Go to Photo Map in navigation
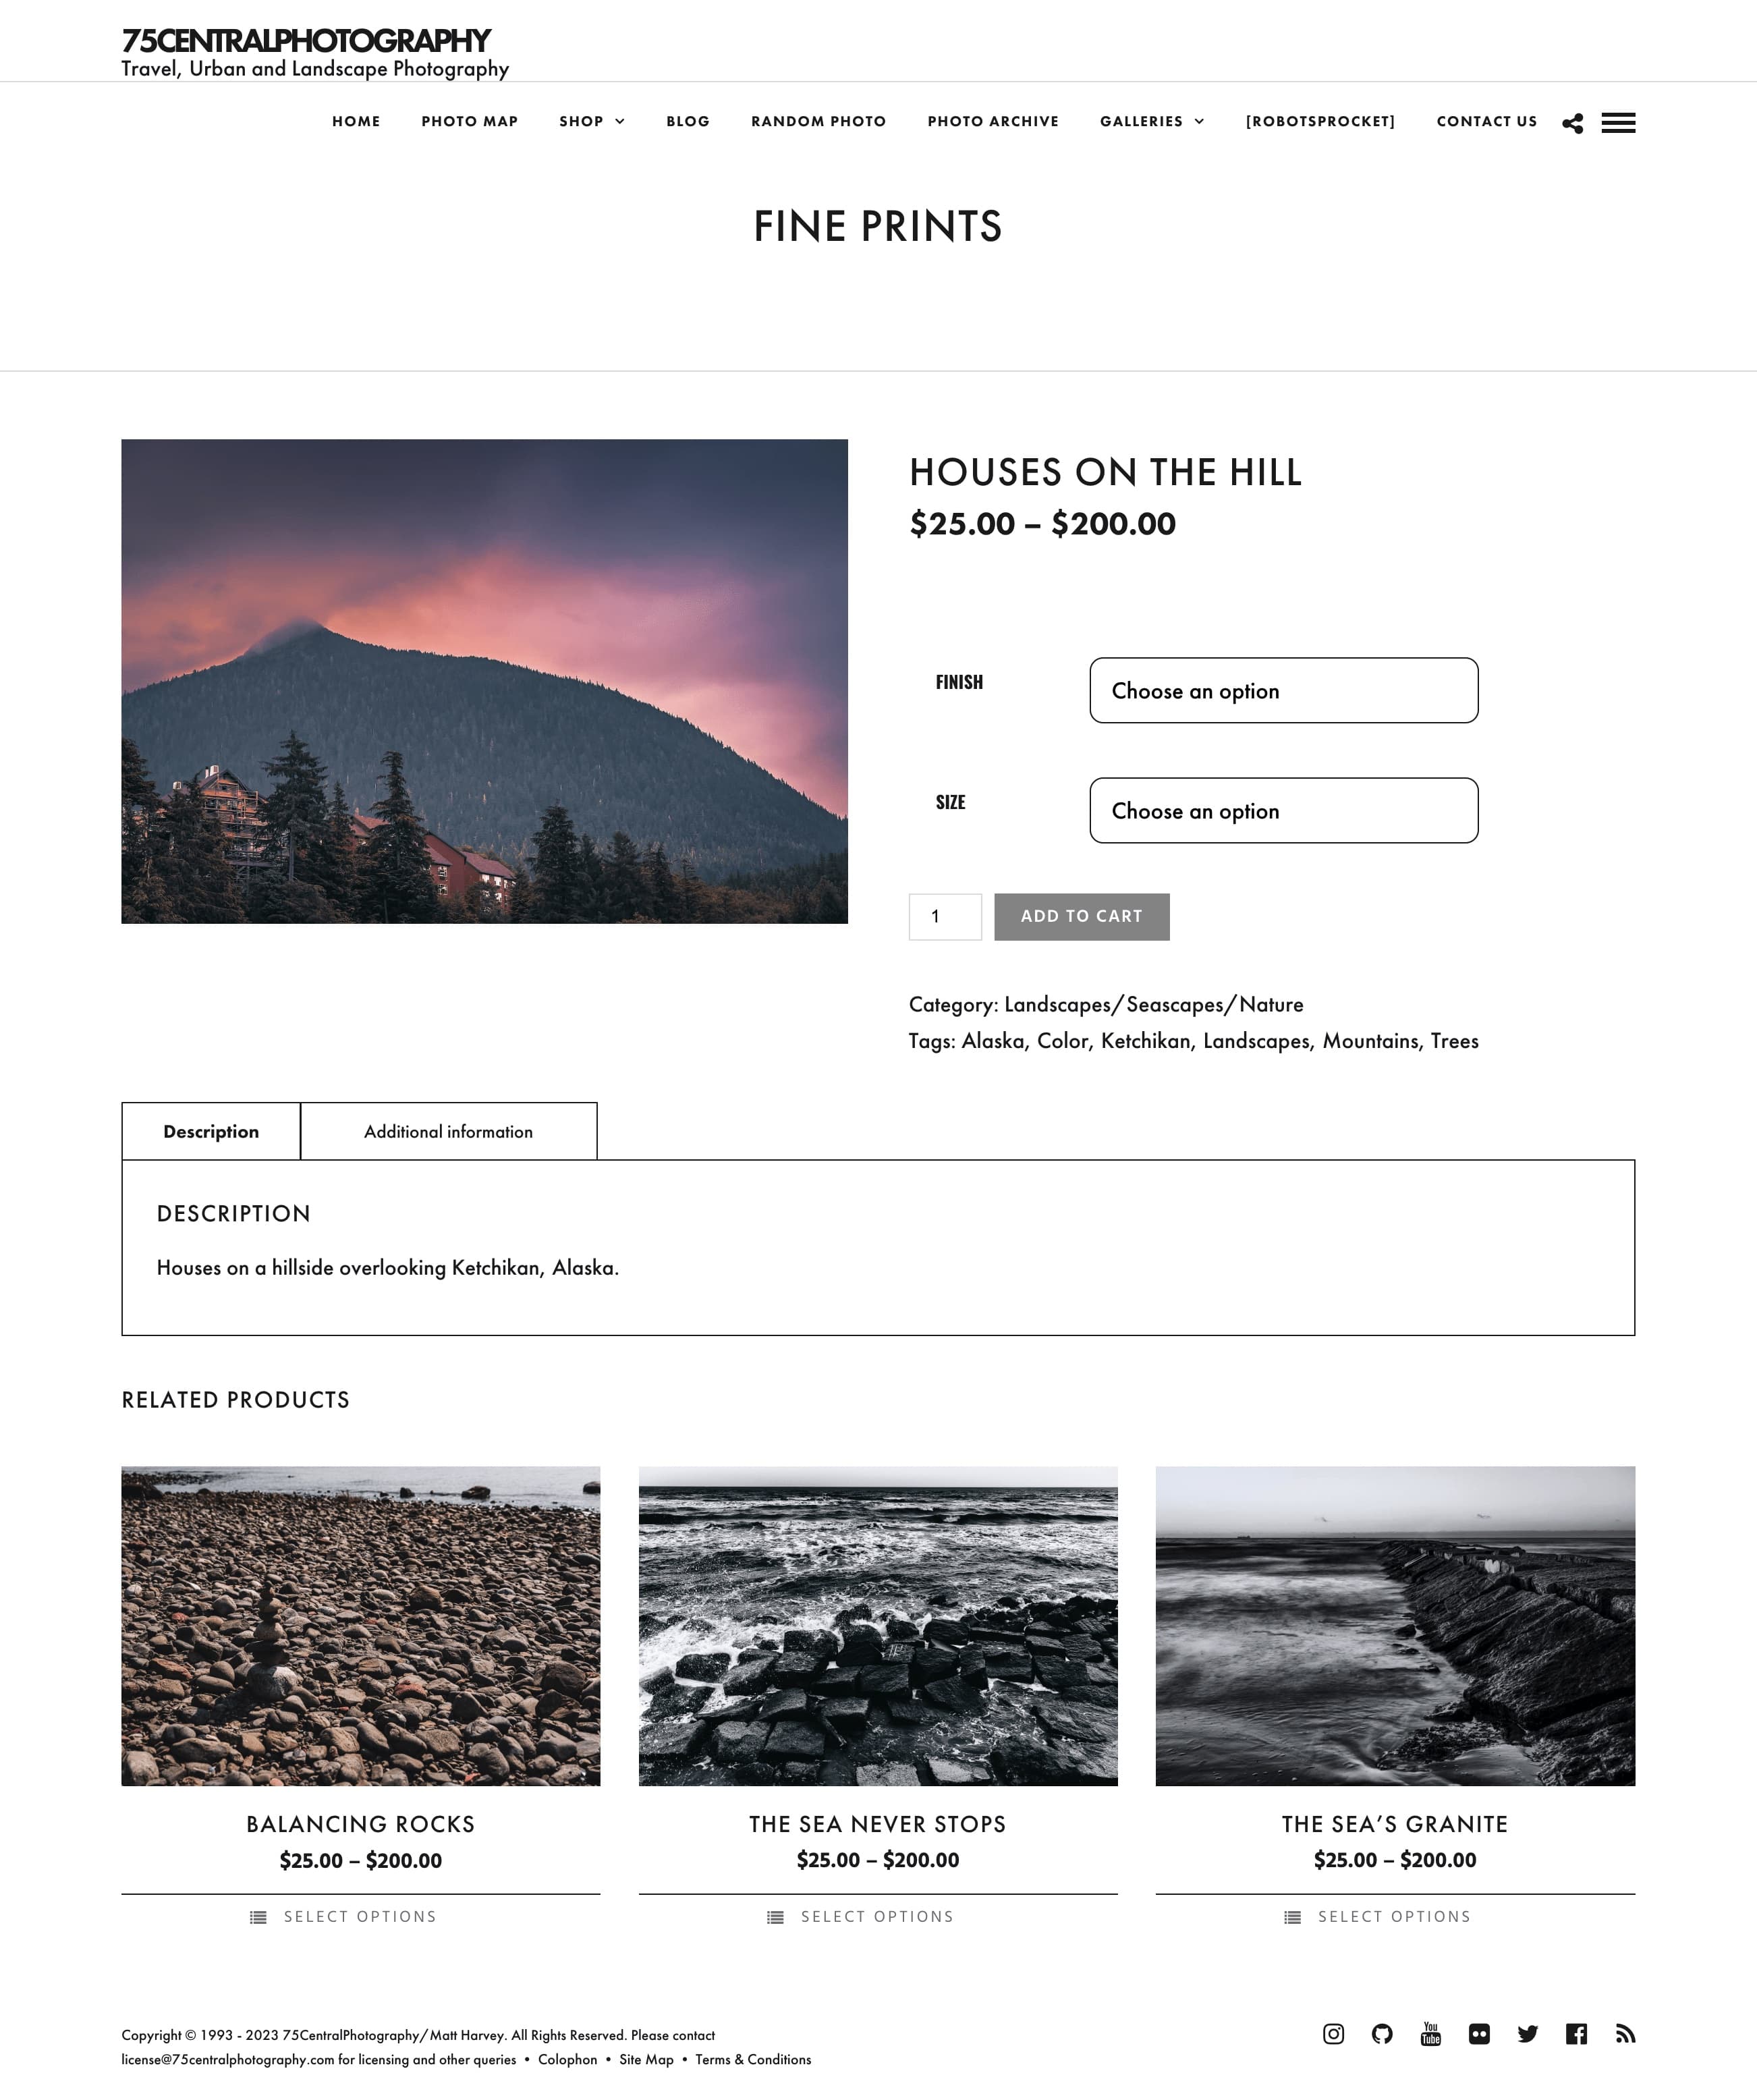This screenshot has width=1757, height=2100. click(469, 121)
